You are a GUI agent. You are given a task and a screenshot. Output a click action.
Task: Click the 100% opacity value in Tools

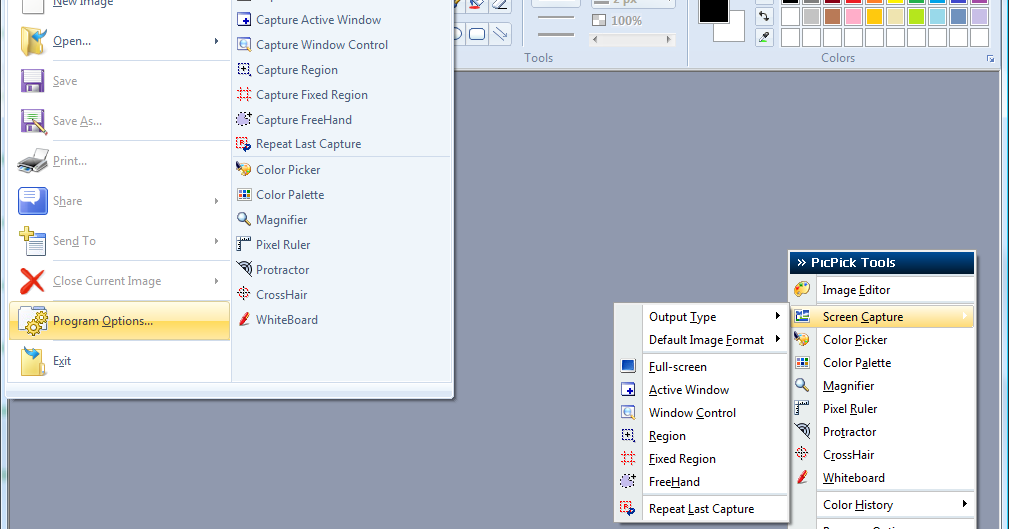coord(626,21)
